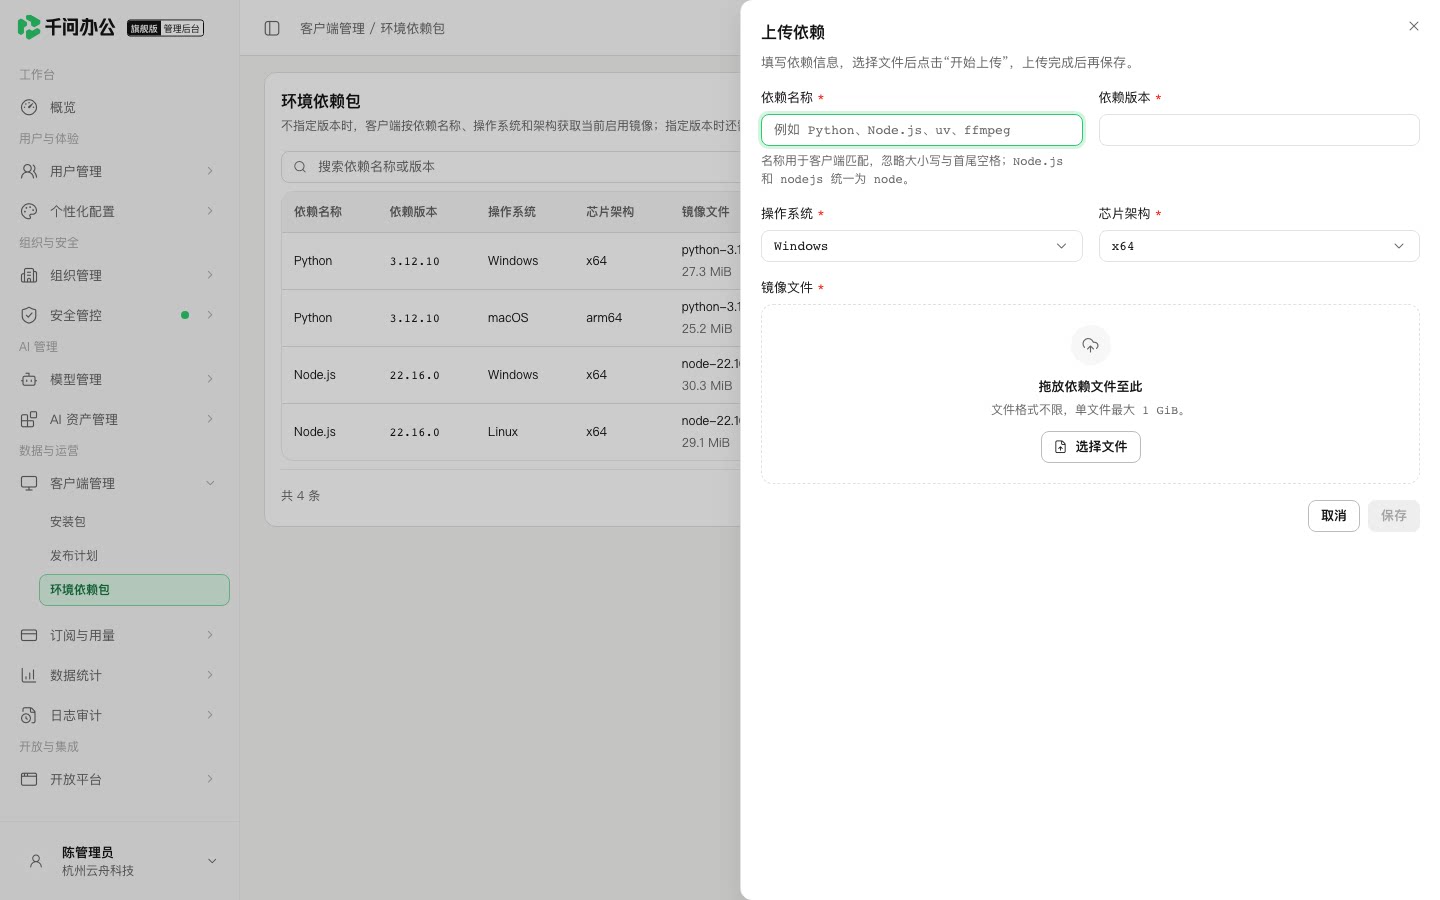
Task: Click the 保存 button
Action: pos(1393,516)
